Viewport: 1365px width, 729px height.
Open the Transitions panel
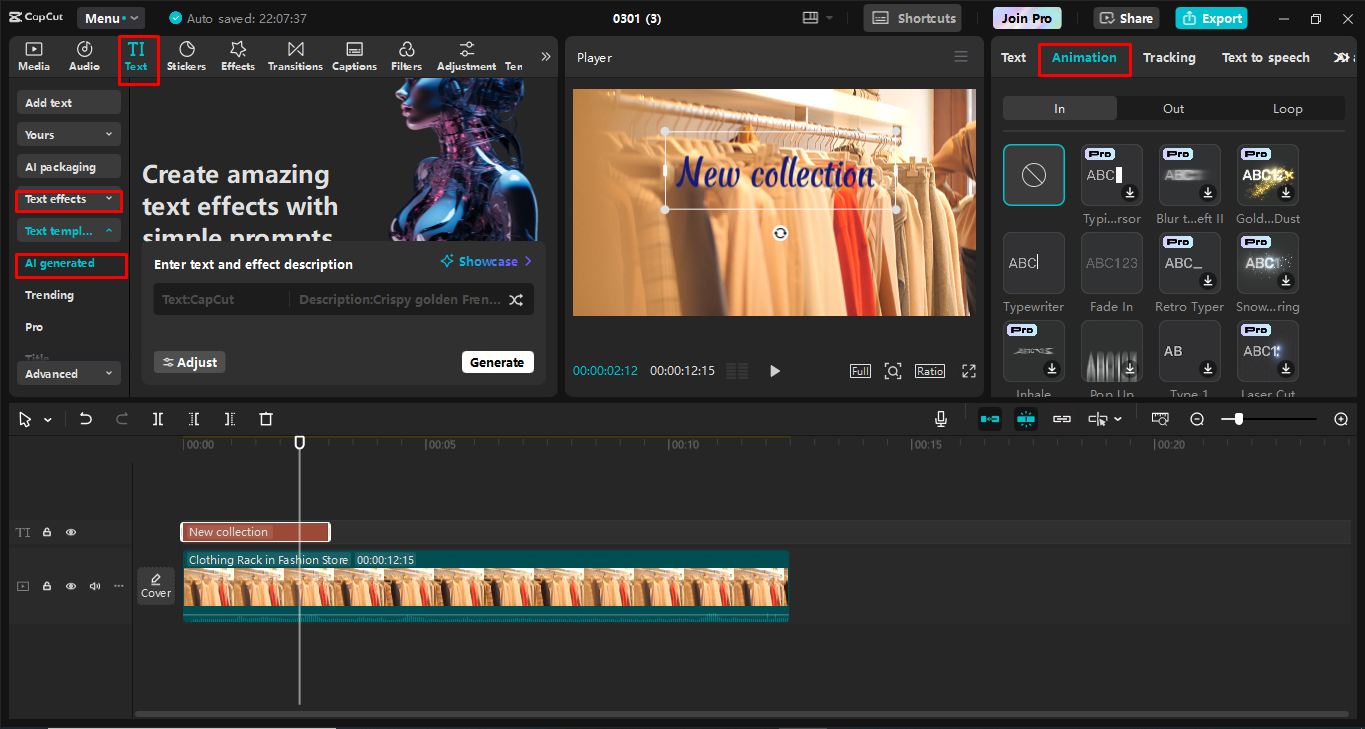click(295, 56)
